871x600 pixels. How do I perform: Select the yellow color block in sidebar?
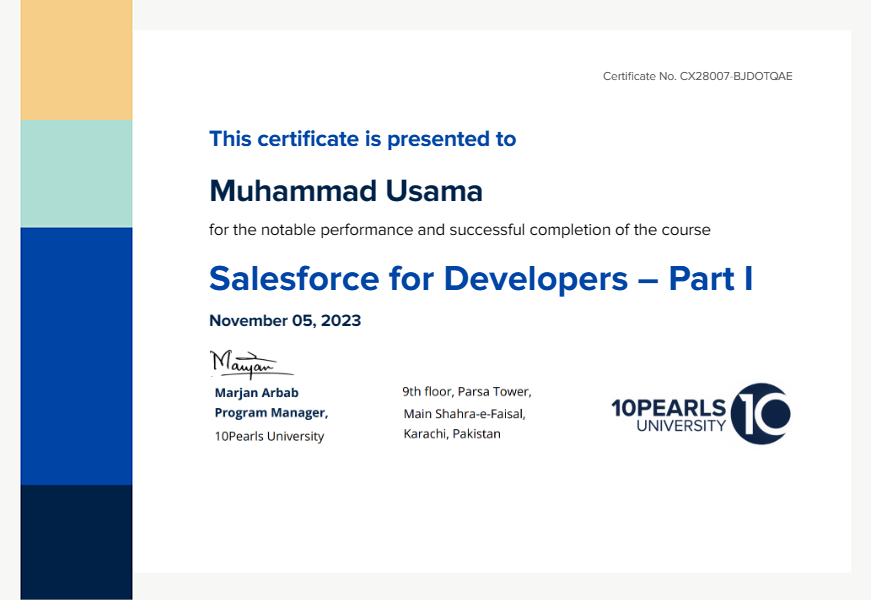tap(76, 60)
